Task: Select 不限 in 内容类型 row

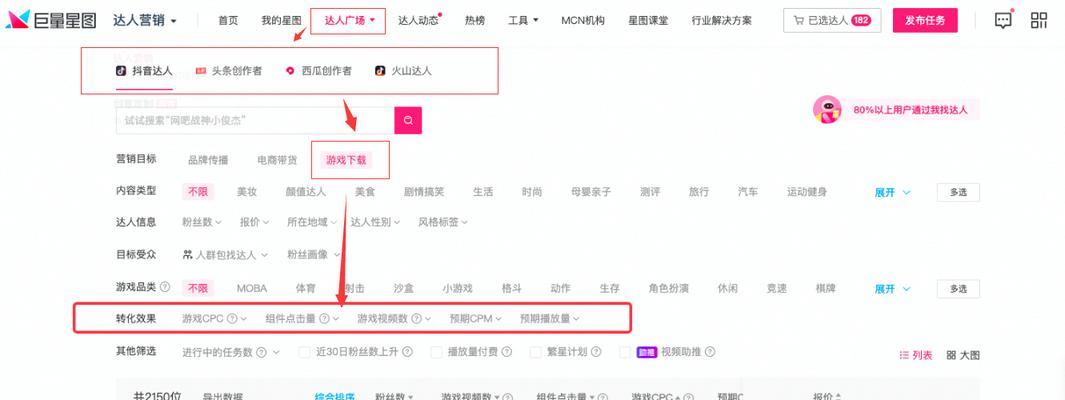Action: (198, 192)
